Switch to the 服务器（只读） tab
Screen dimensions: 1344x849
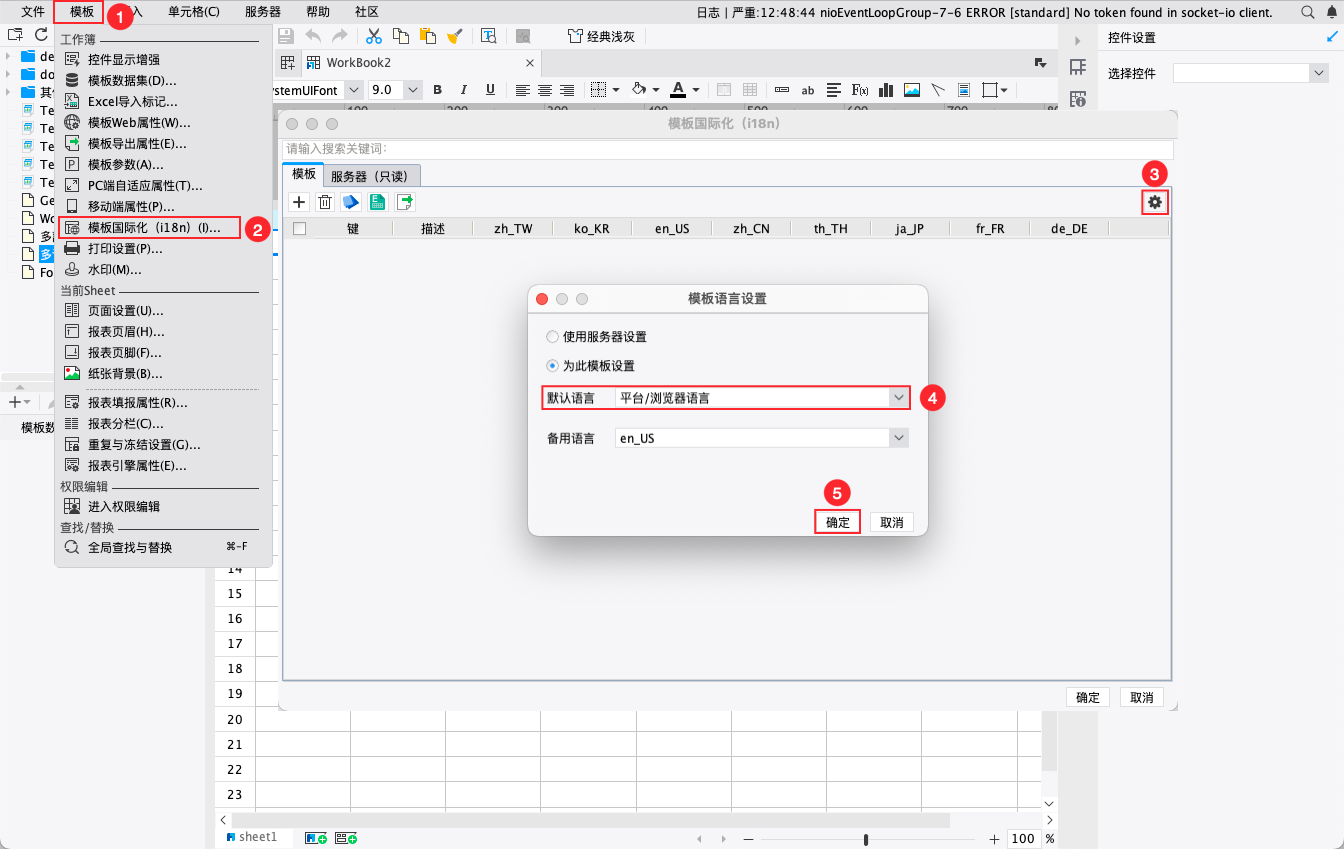coord(372,175)
